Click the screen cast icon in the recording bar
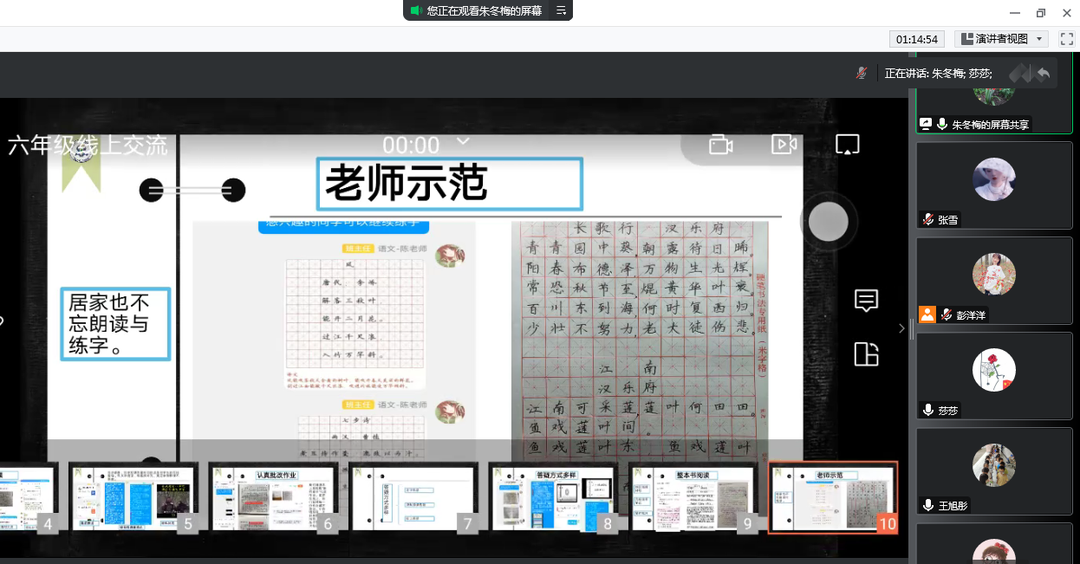This screenshot has width=1080, height=564. (847, 145)
